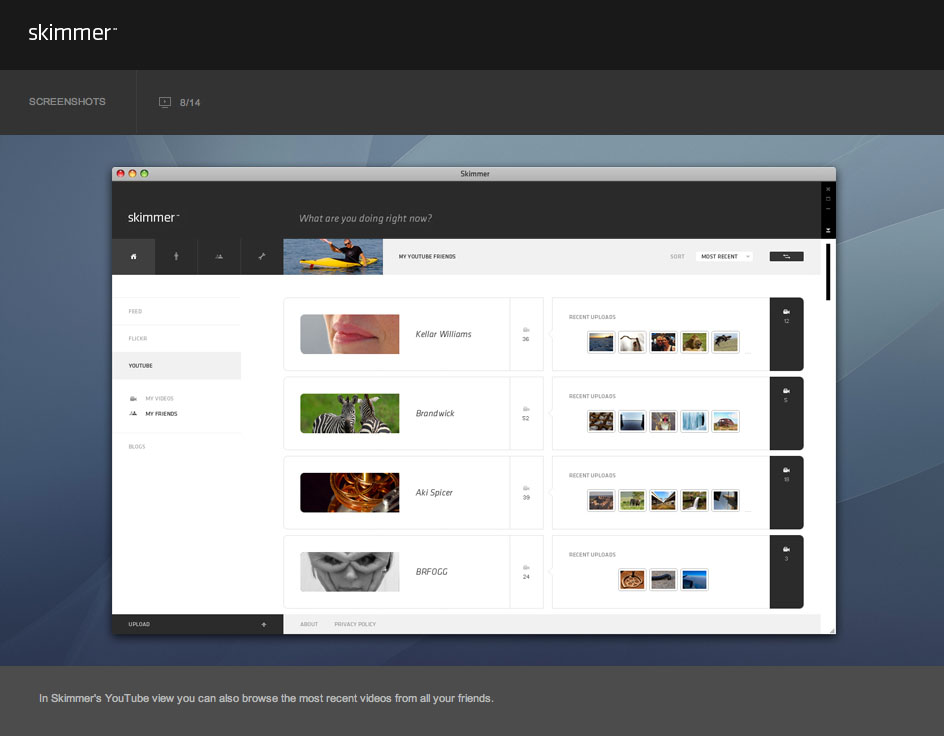Open the profile person icon tab
This screenshot has width=944, height=736.
[x=176, y=256]
